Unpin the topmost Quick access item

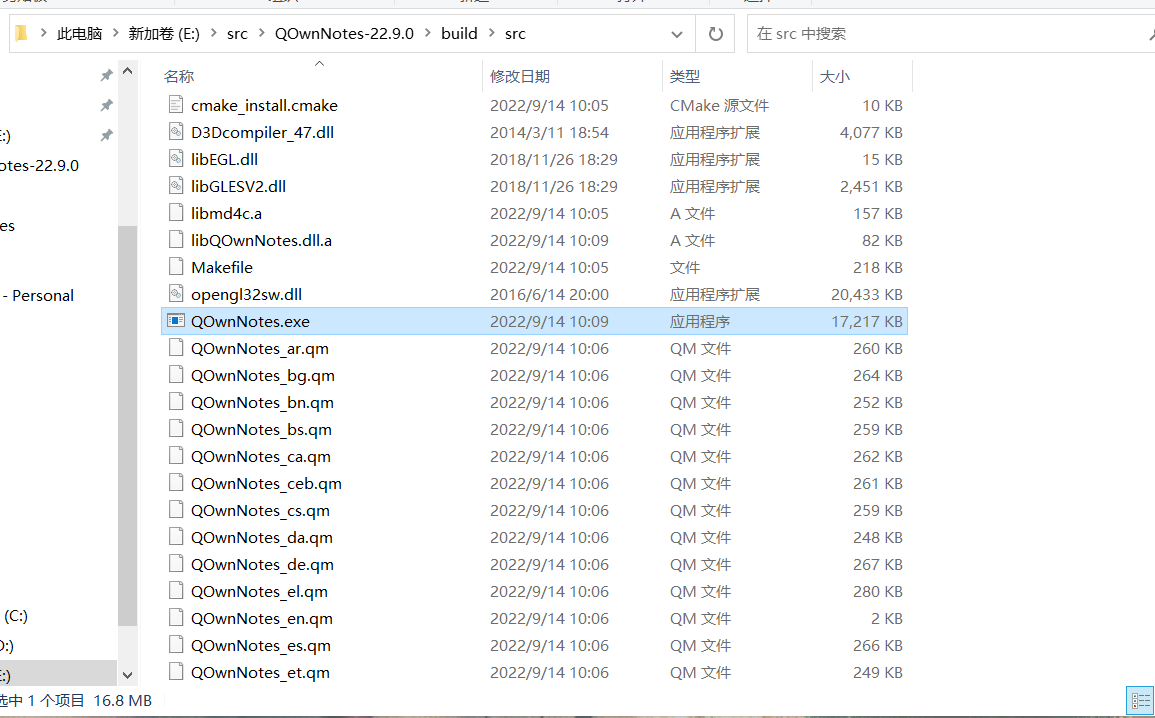pyautogui.click(x=107, y=73)
